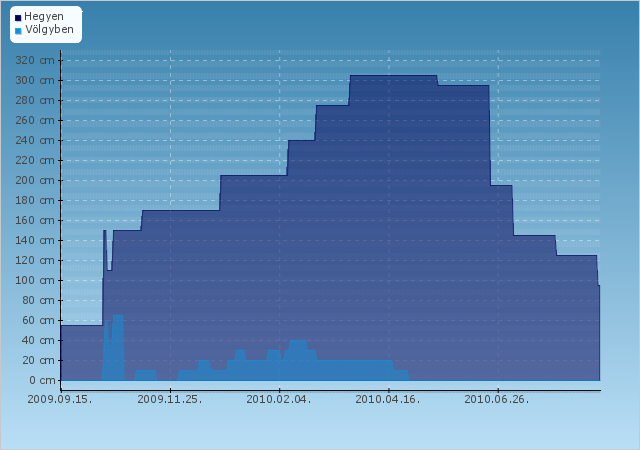This screenshot has height=450, width=640.
Task: Click the light blue Völgyben legend swatch
Action: (x=18, y=31)
